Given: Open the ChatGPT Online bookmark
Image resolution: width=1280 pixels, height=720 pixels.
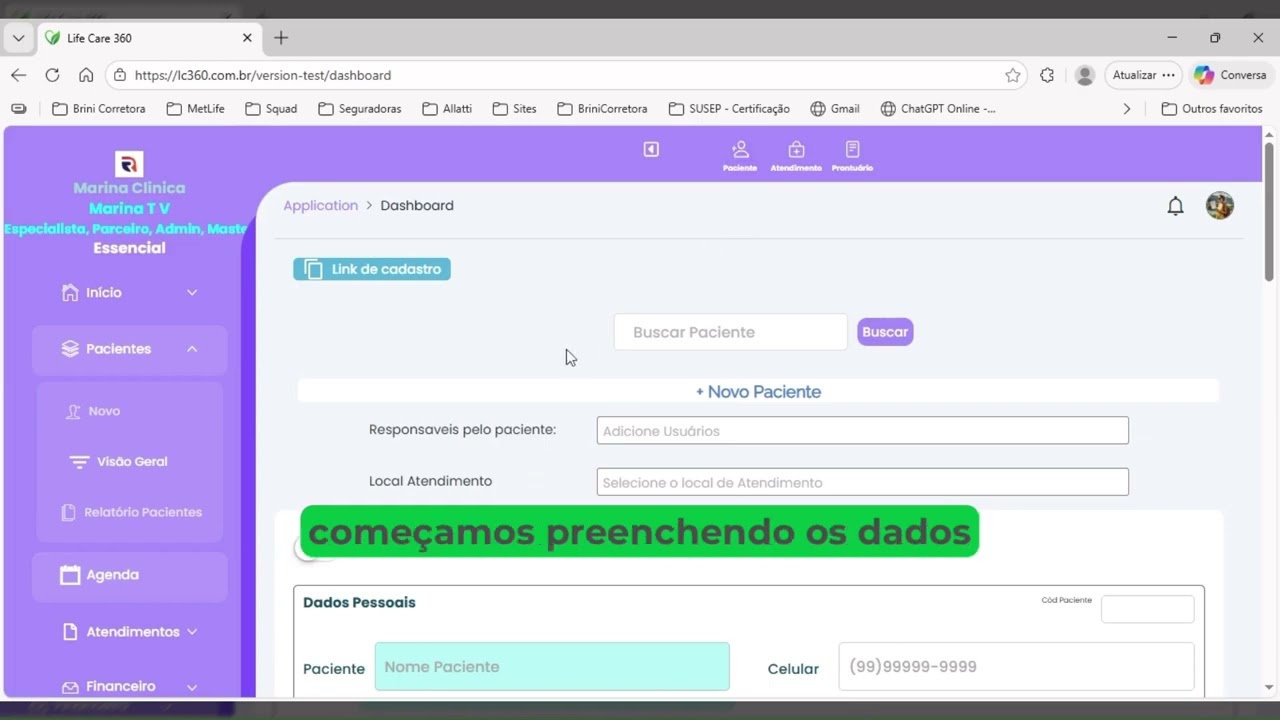Looking at the screenshot, I should 938,109.
